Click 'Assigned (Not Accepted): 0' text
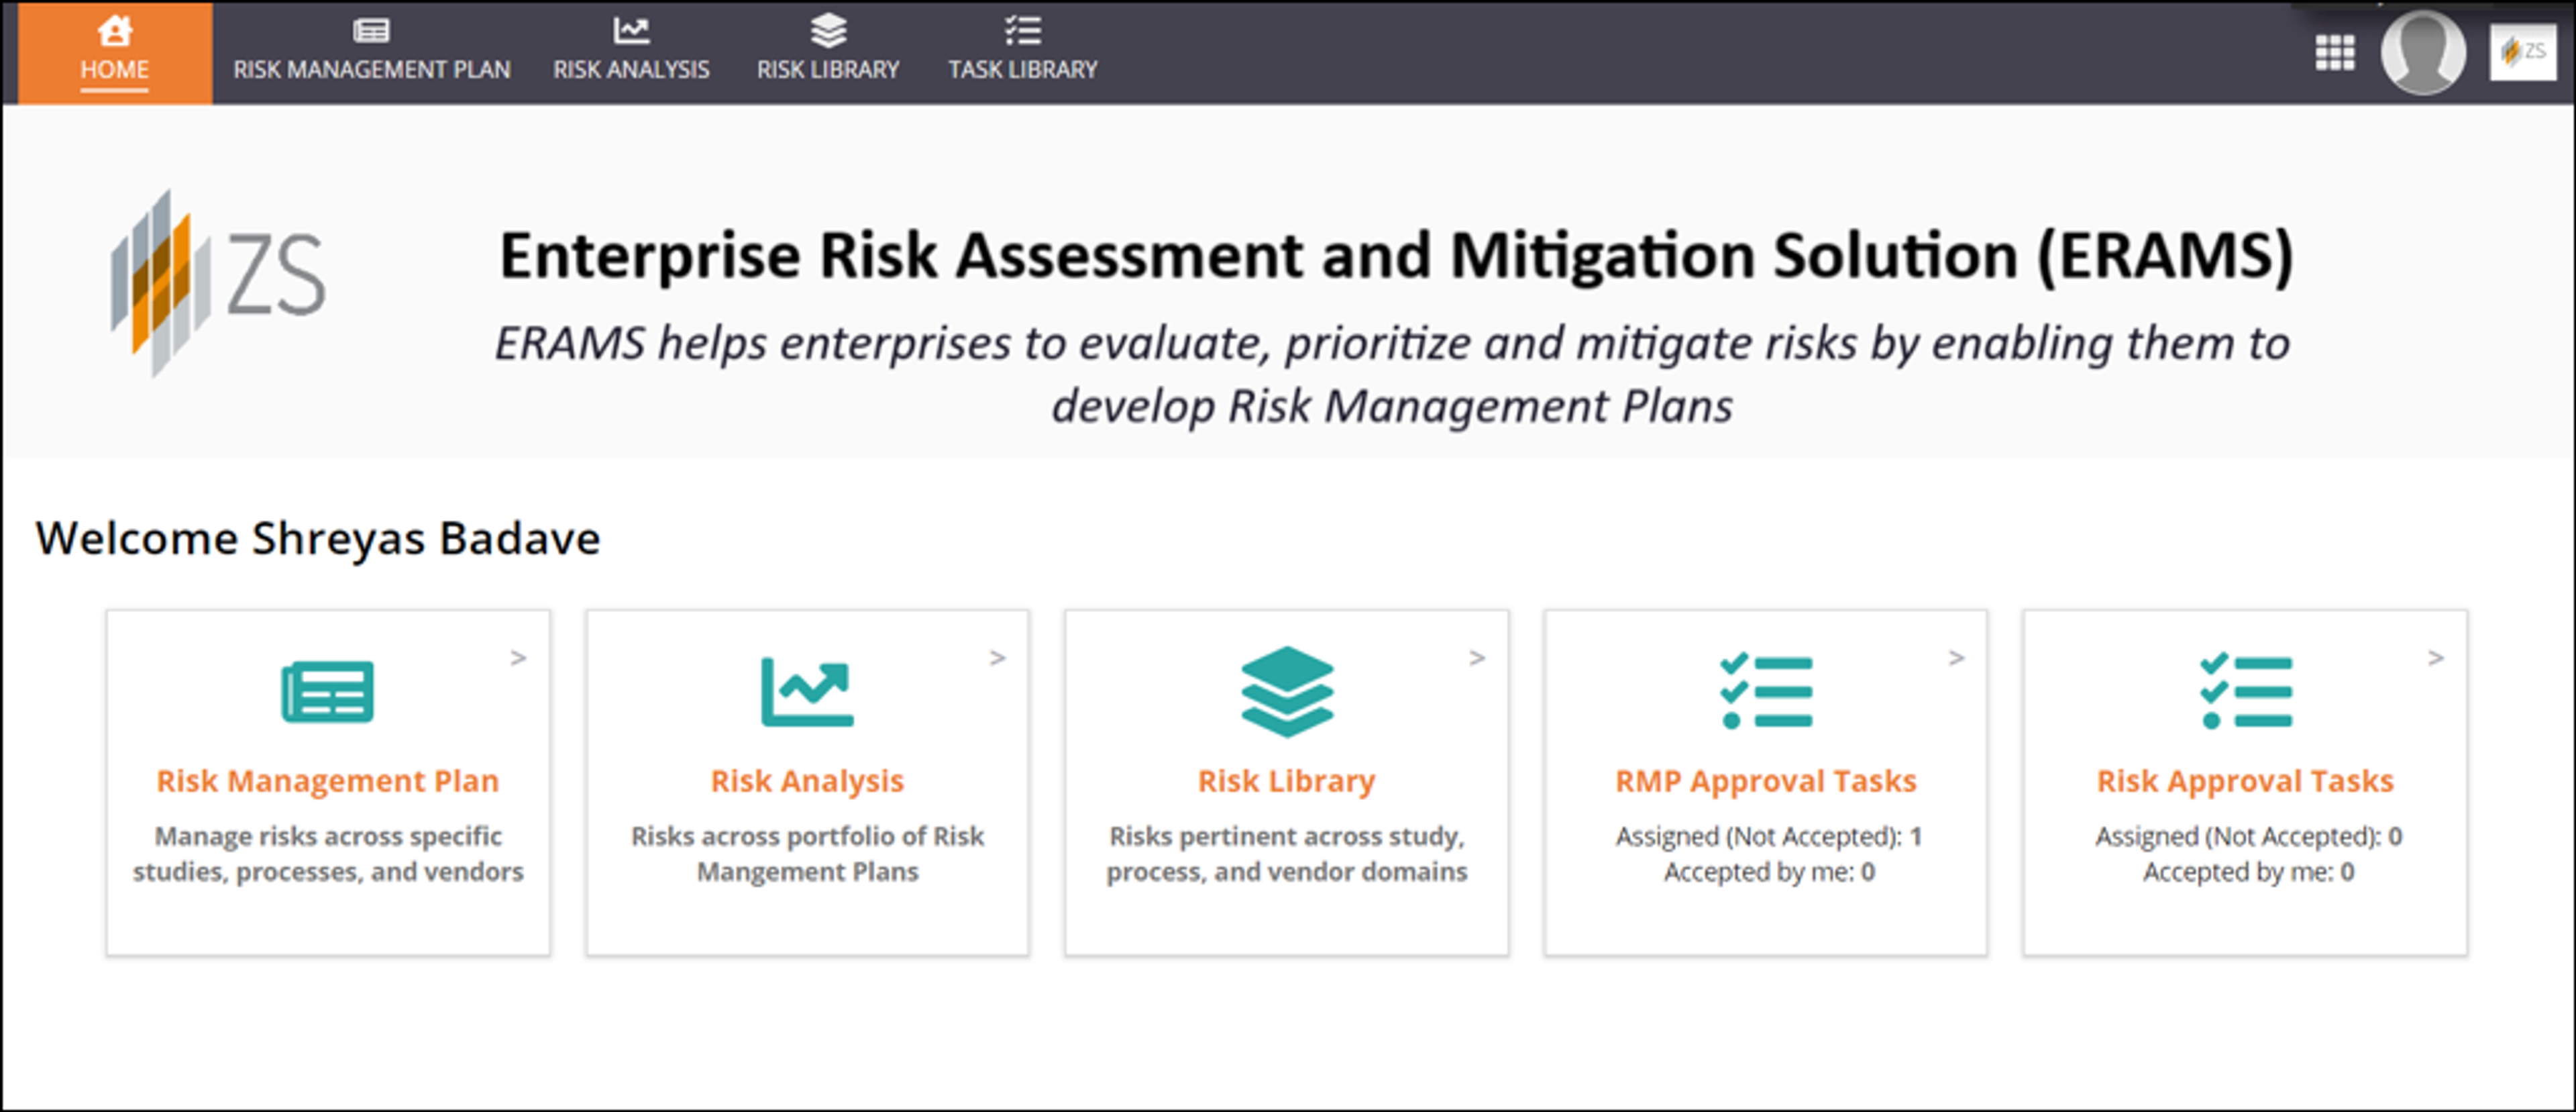The height and width of the screenshot is (1112, 2576). click(x=2249, y=836)
